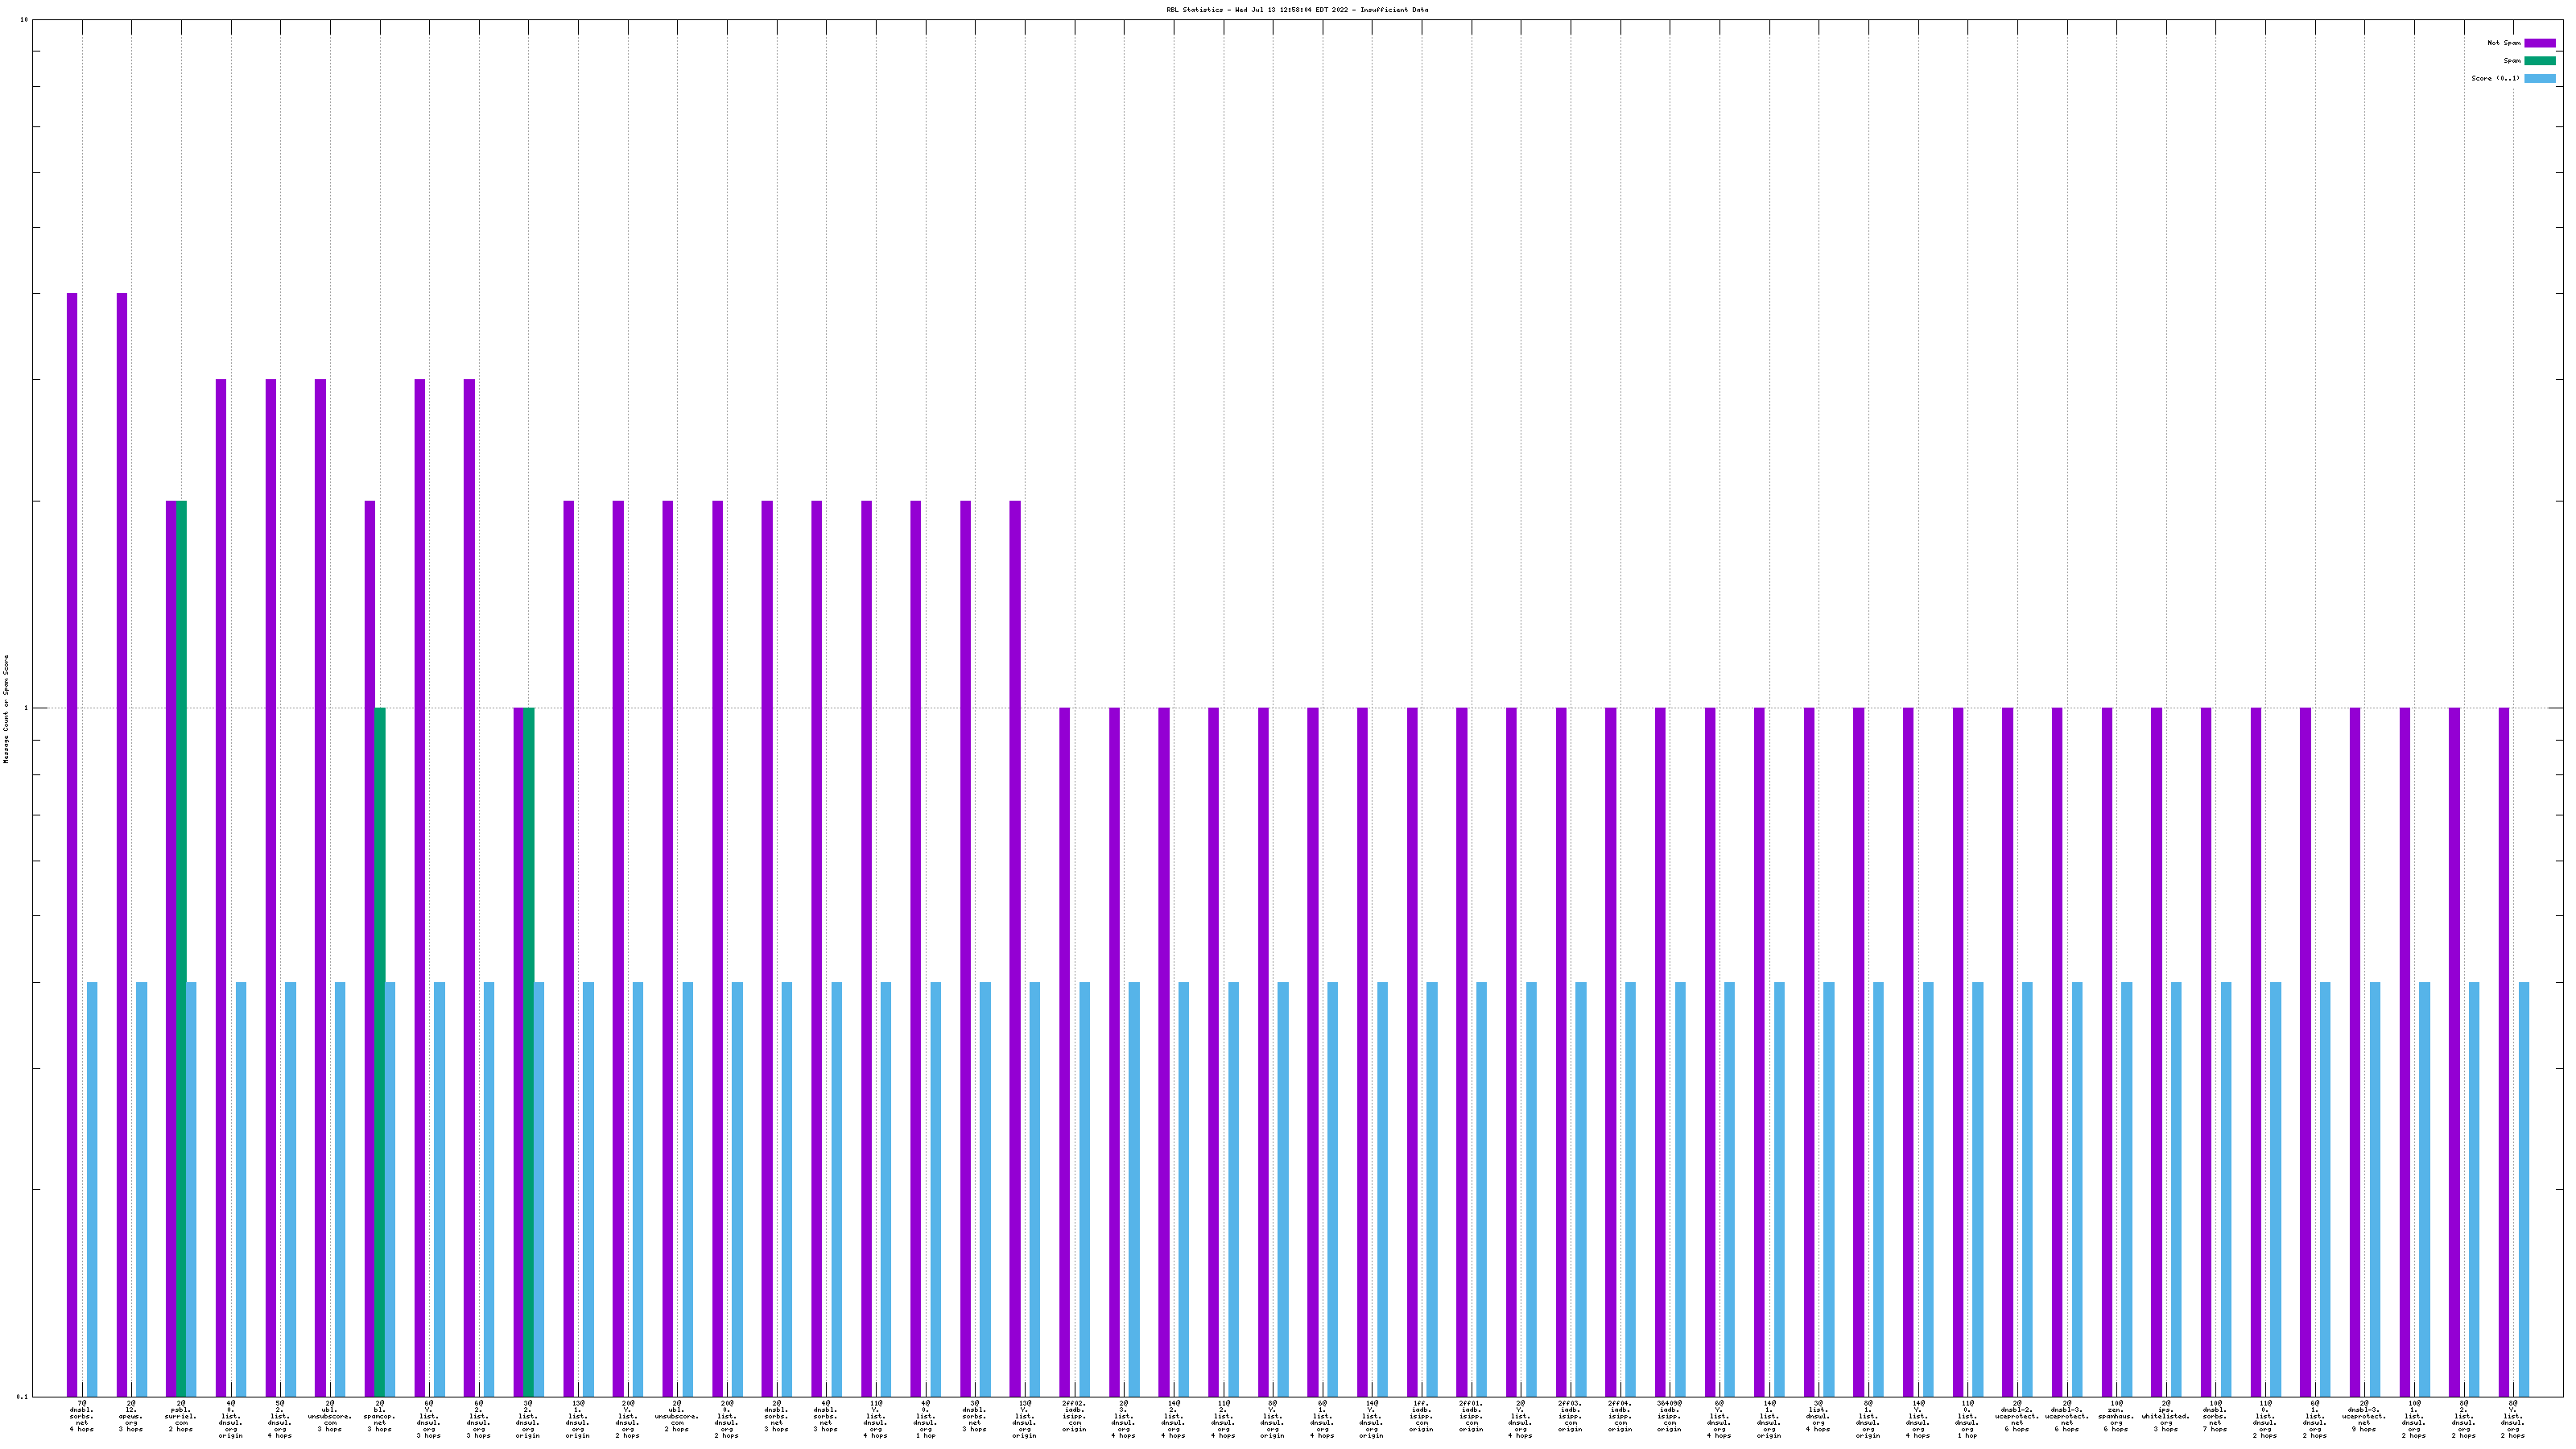
Task: Click the dnsbl-2.uceprotect.net 6 hops label
Action: pos(2017,1416)
